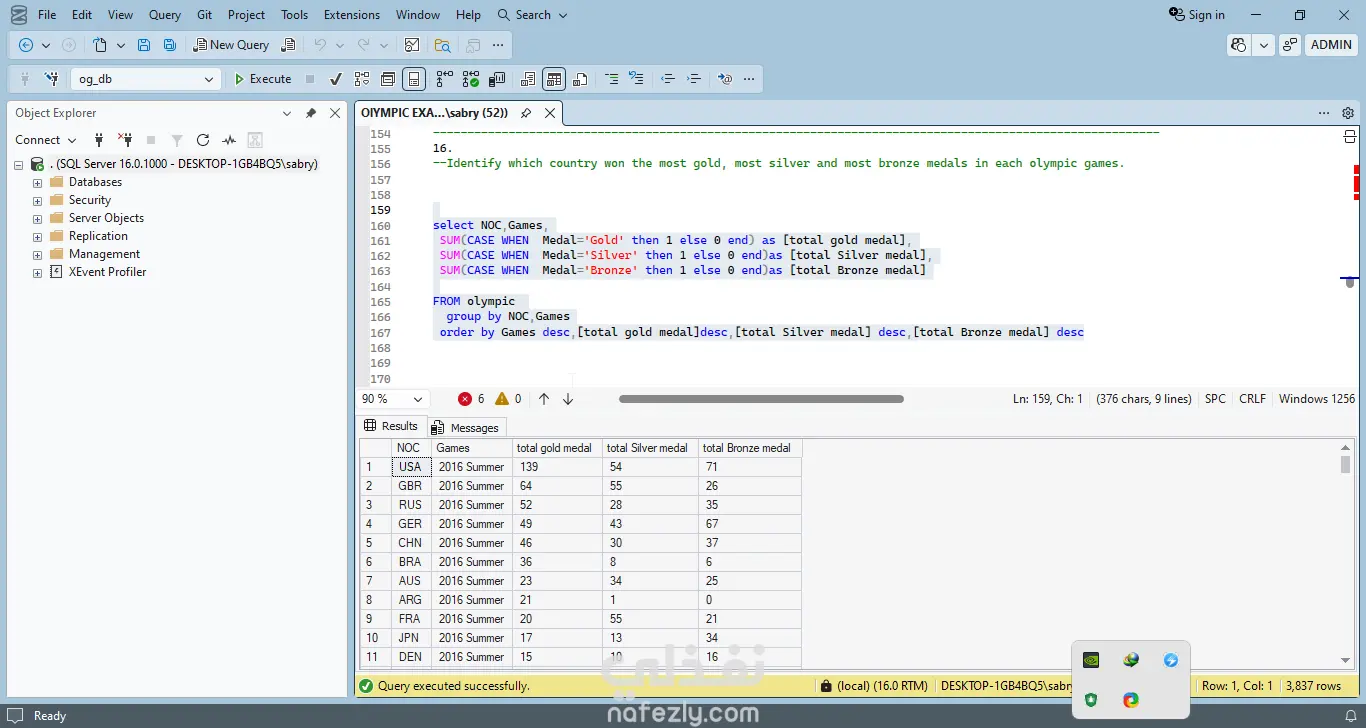This screenshot has width=1366, height=728.
Task: Toggle Results to Grid output mode
Action: (x=554, y=79)
